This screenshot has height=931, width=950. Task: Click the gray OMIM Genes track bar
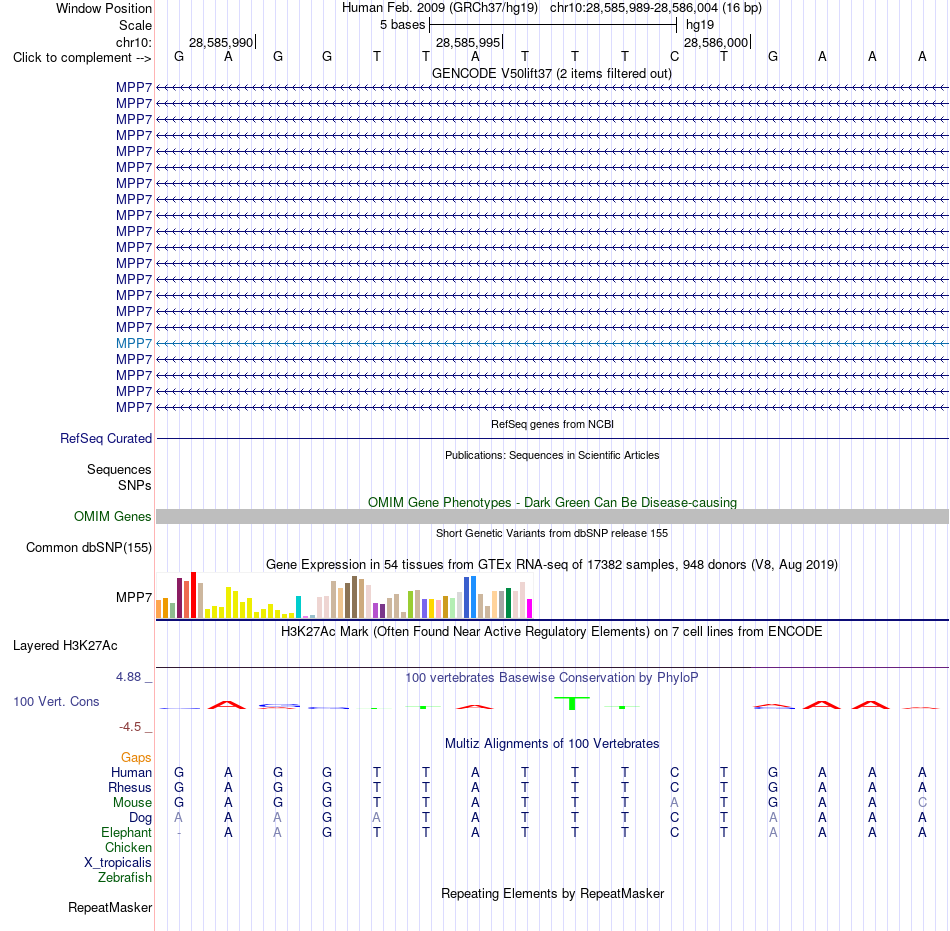coord(553,517)
